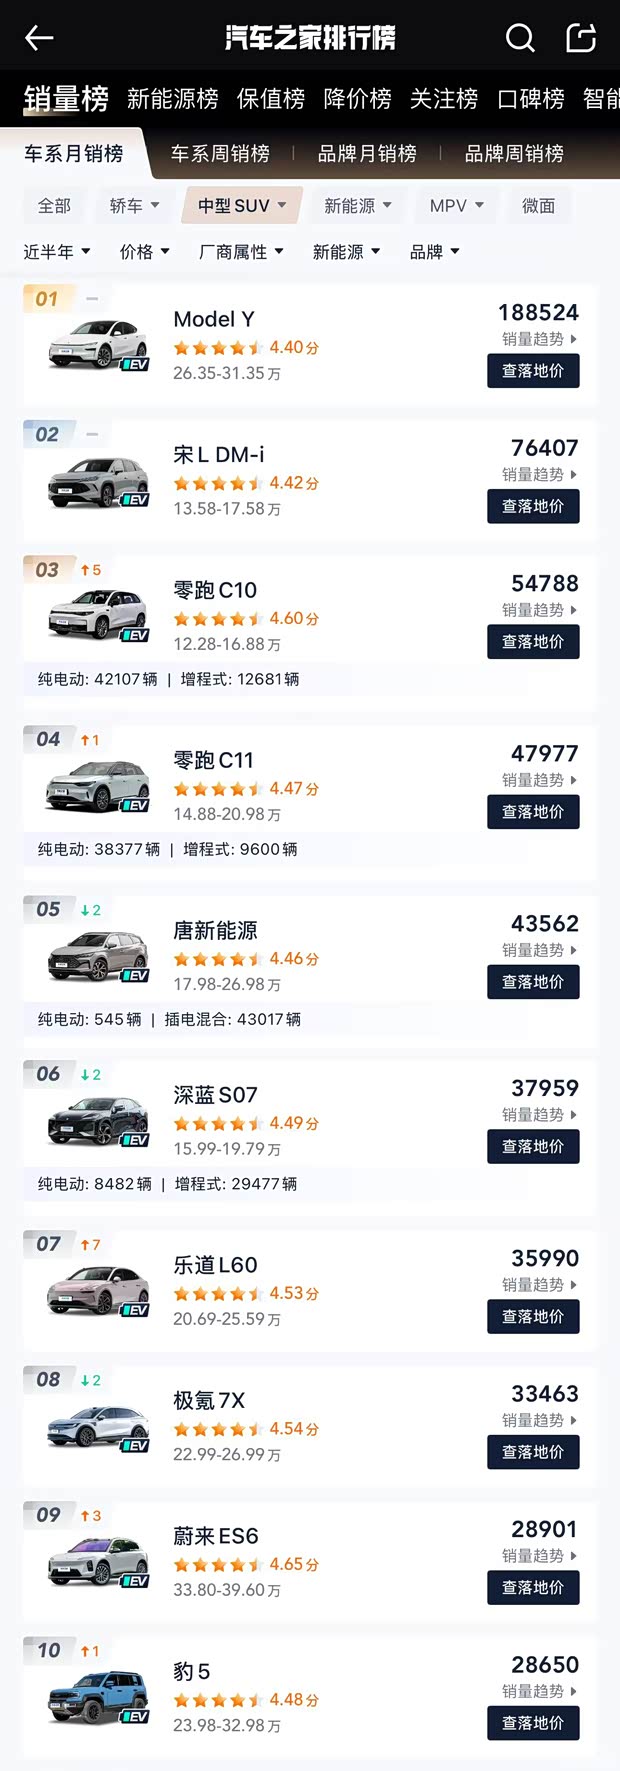Go back using the arrow icon
The width and height of the screenshot is (620, 1771).
39,37
